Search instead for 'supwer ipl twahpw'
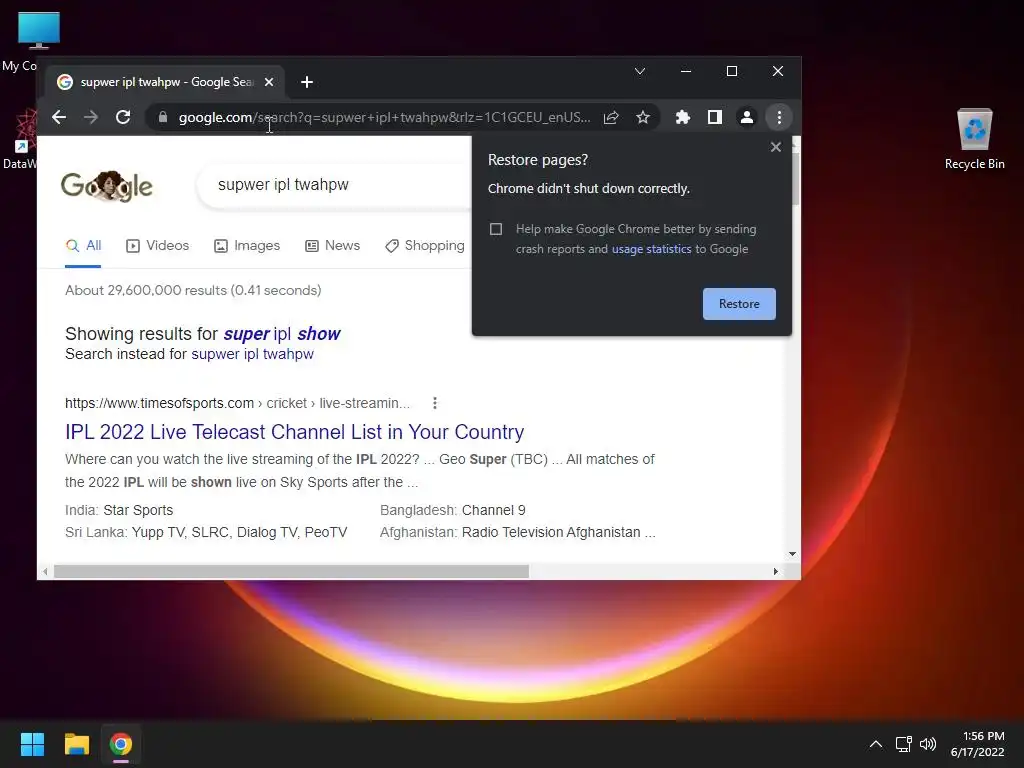Screen dimensions: 1024x768 pyautogui.click(x=252, y=354)
